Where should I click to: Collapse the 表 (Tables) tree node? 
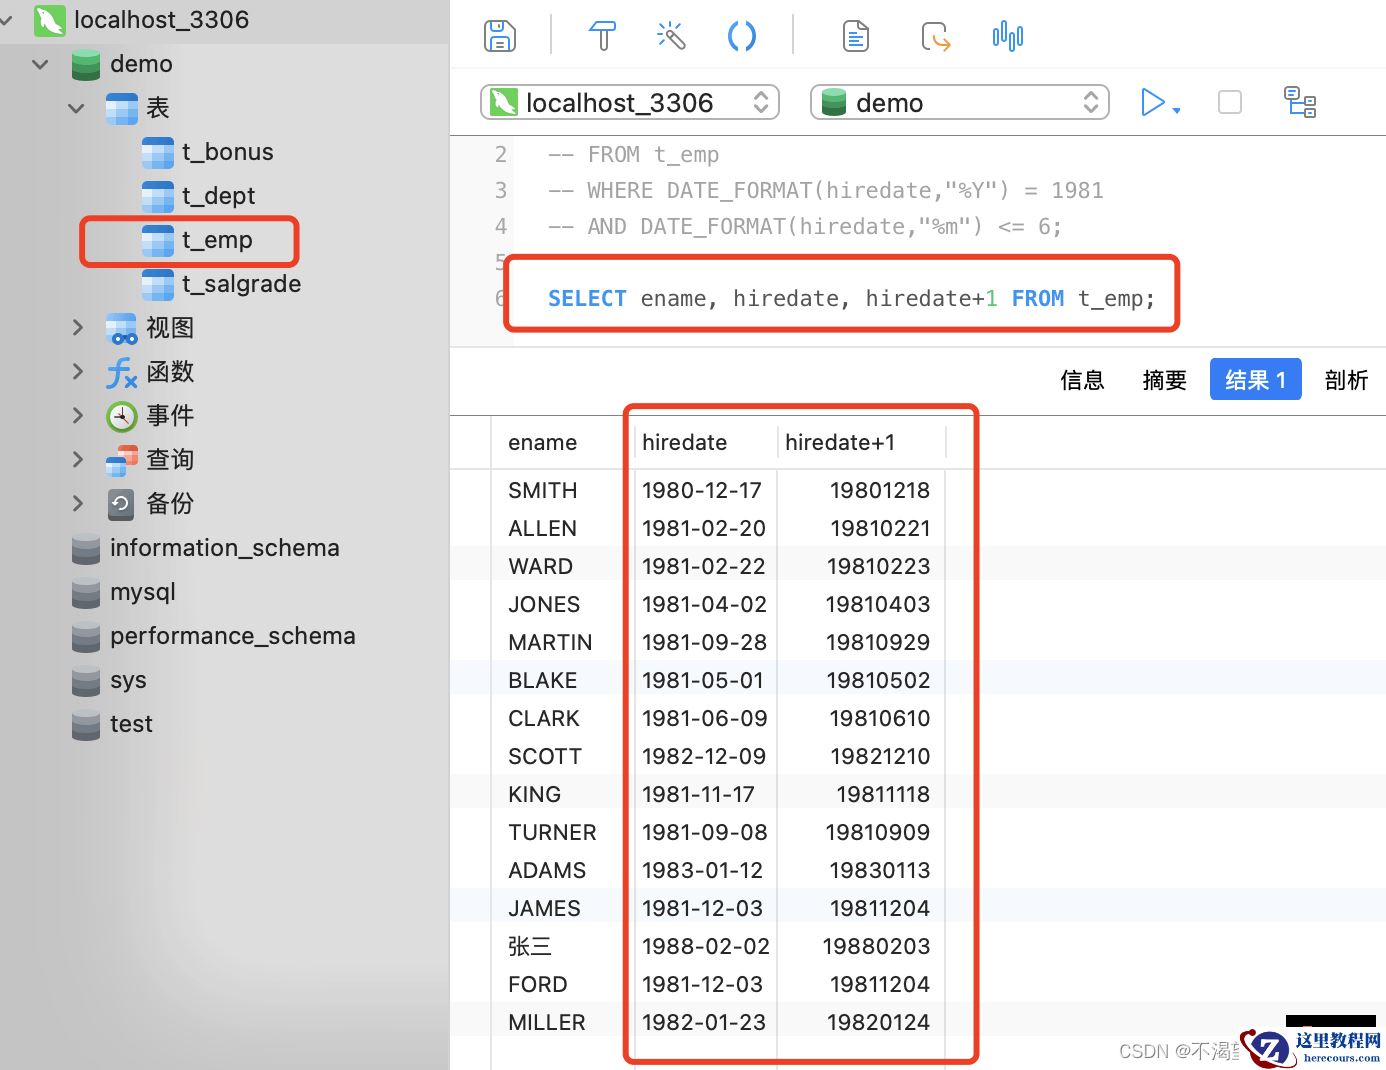pyautogui.click(x=76, y=108)
